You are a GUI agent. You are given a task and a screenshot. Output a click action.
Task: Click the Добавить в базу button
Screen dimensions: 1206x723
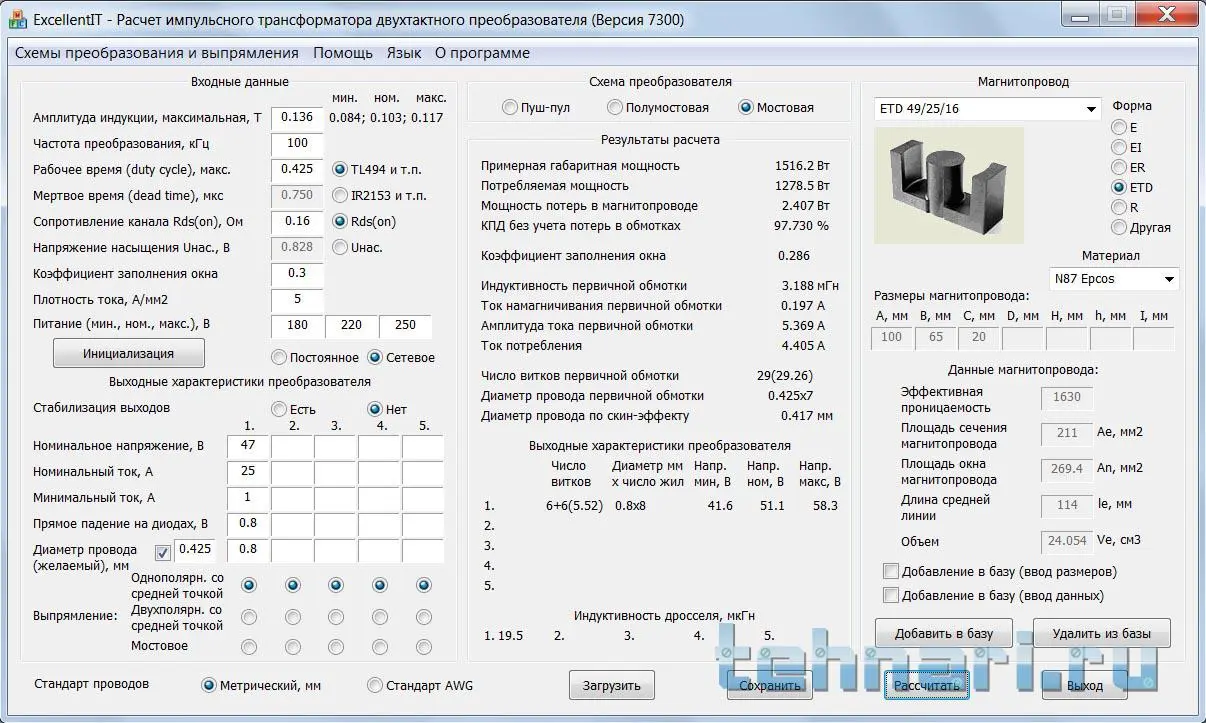[943, 634]
